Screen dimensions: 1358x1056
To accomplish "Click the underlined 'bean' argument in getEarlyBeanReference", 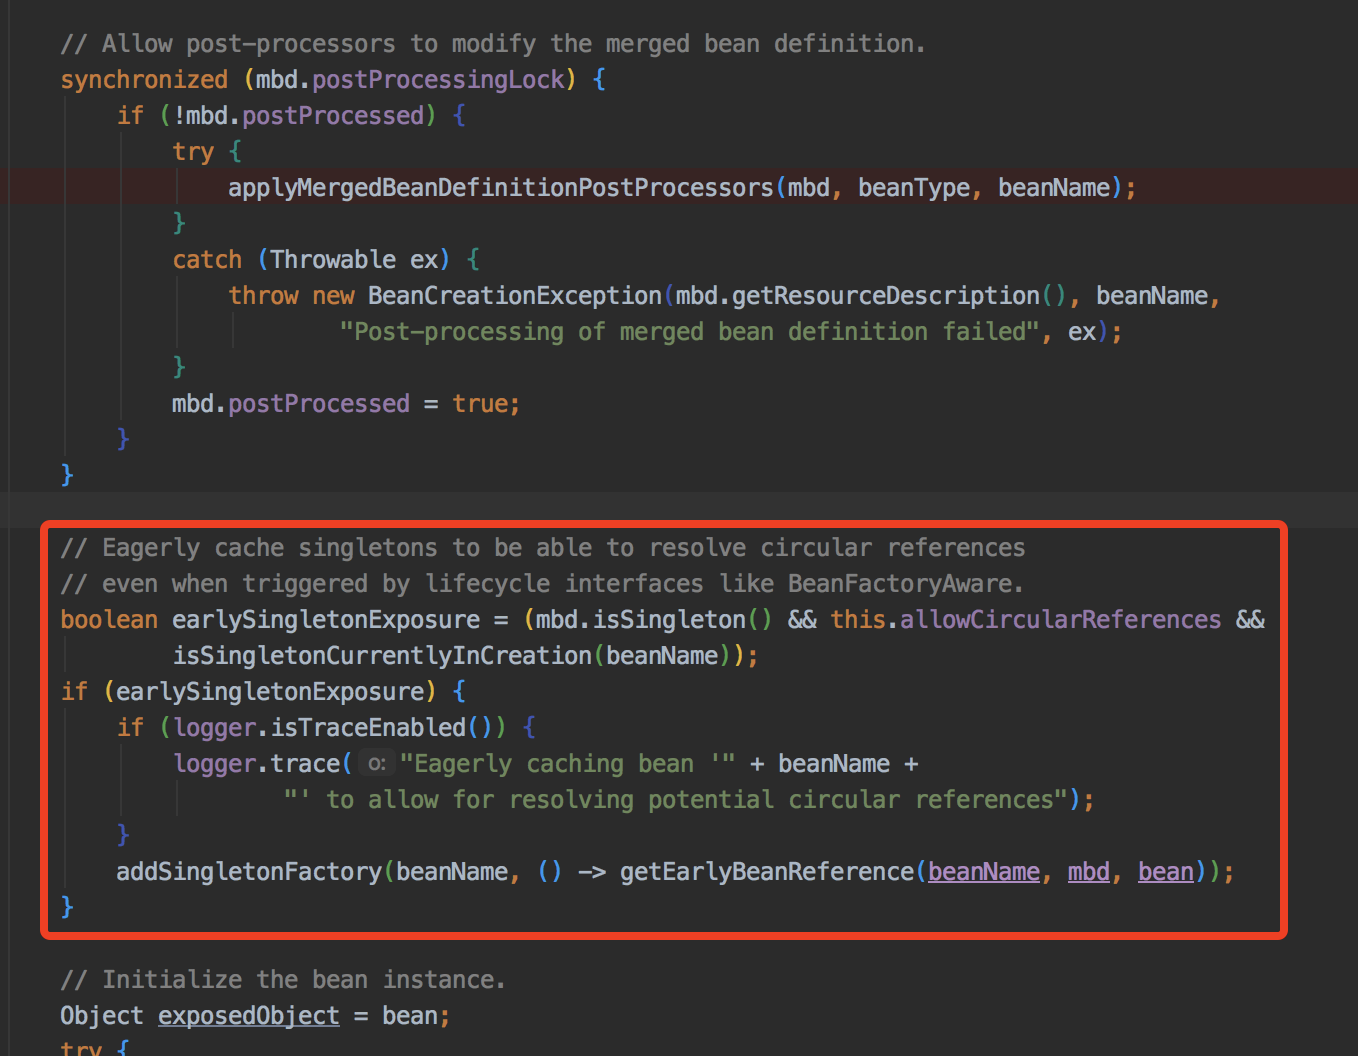I will (x=1166, y=872).
